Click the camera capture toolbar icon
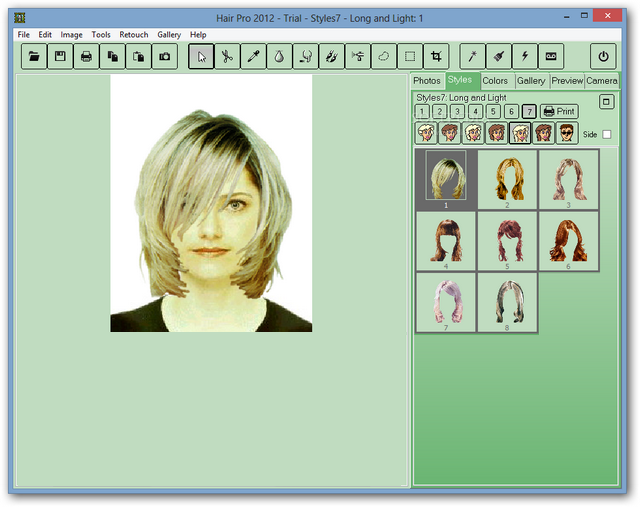 (x=165, y=56)
